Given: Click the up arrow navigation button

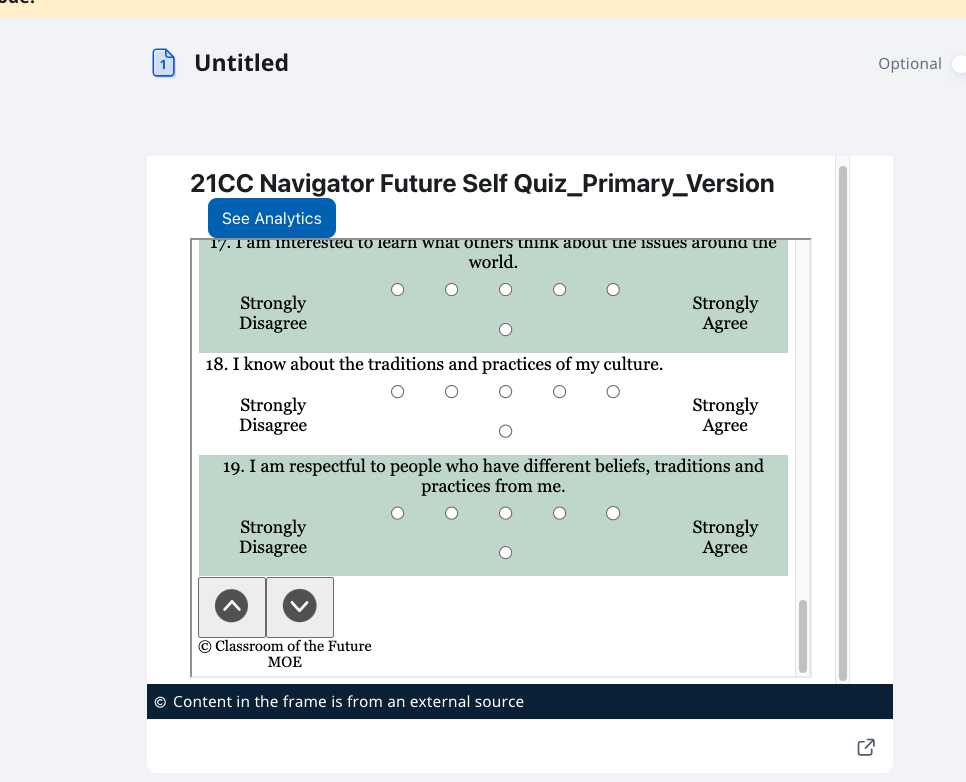Looking at the screenshot, I should coord(232,607).
